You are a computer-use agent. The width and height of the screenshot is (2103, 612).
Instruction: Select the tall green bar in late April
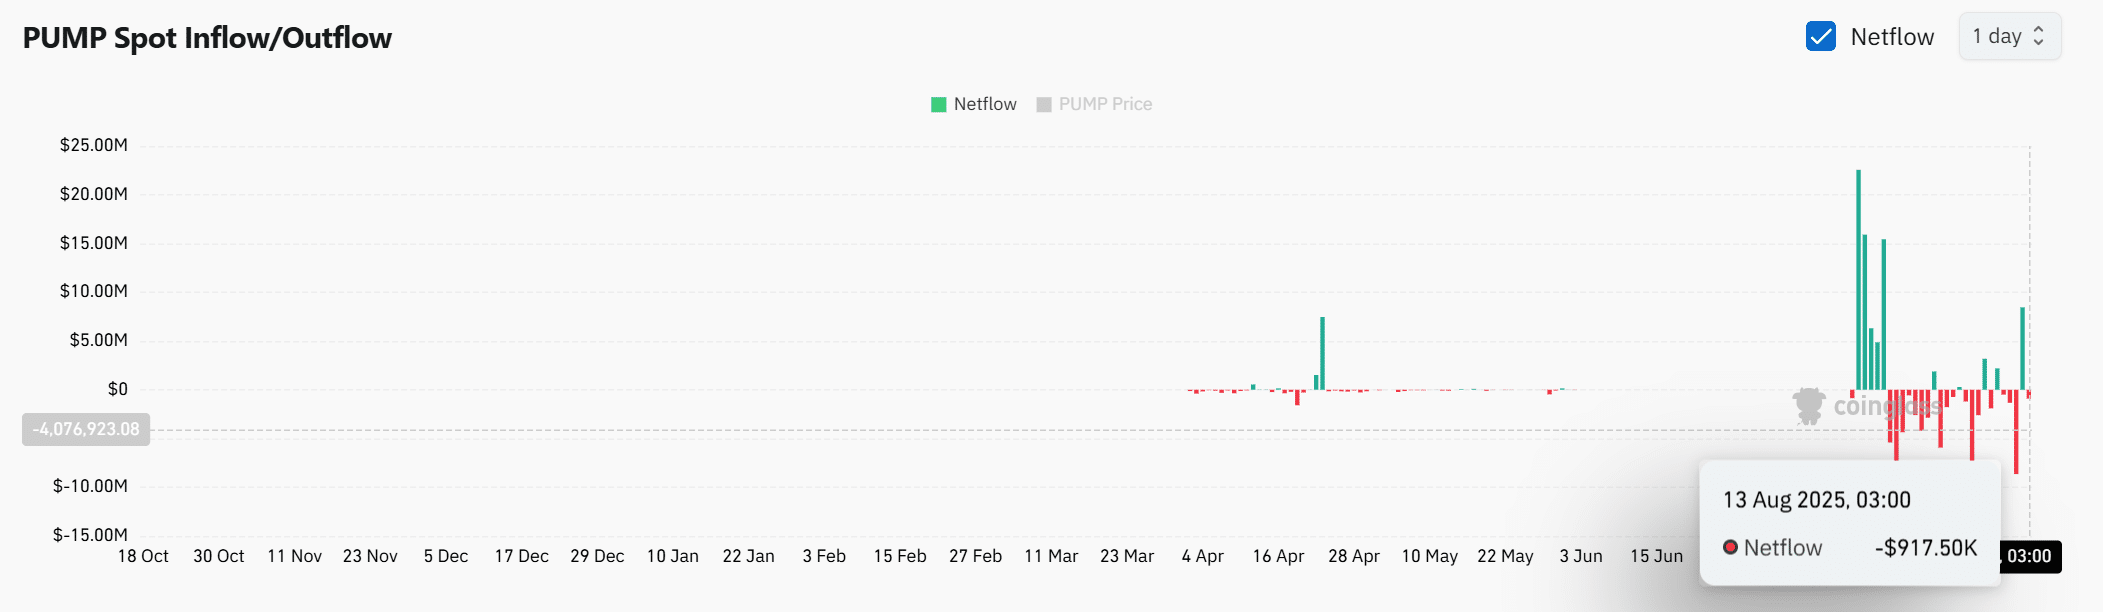coord(1322,353)
